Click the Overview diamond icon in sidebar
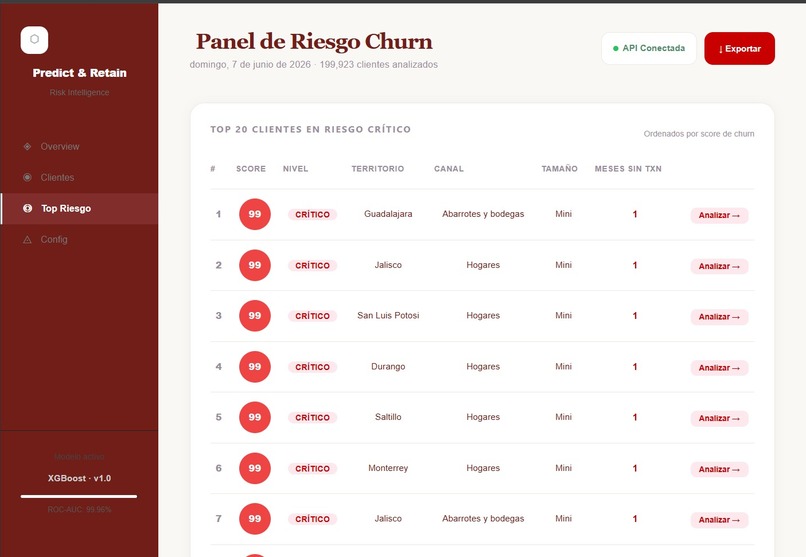Image resolution: width=806 pixels, height=557 pixels. 27,146
